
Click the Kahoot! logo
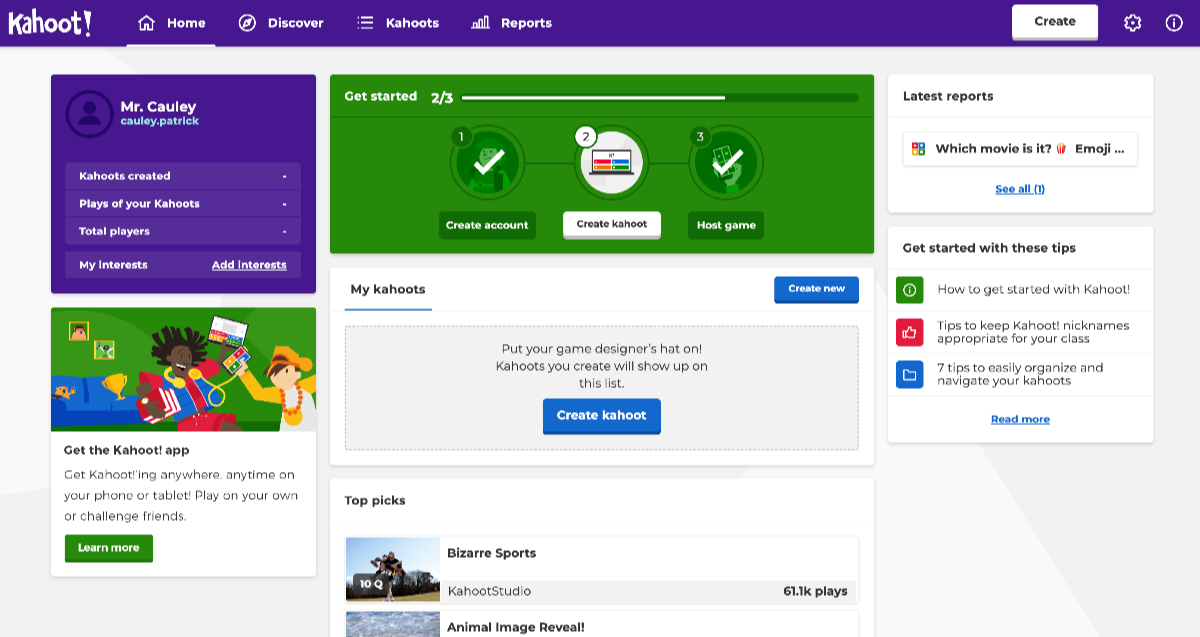(x=50, y=23)
